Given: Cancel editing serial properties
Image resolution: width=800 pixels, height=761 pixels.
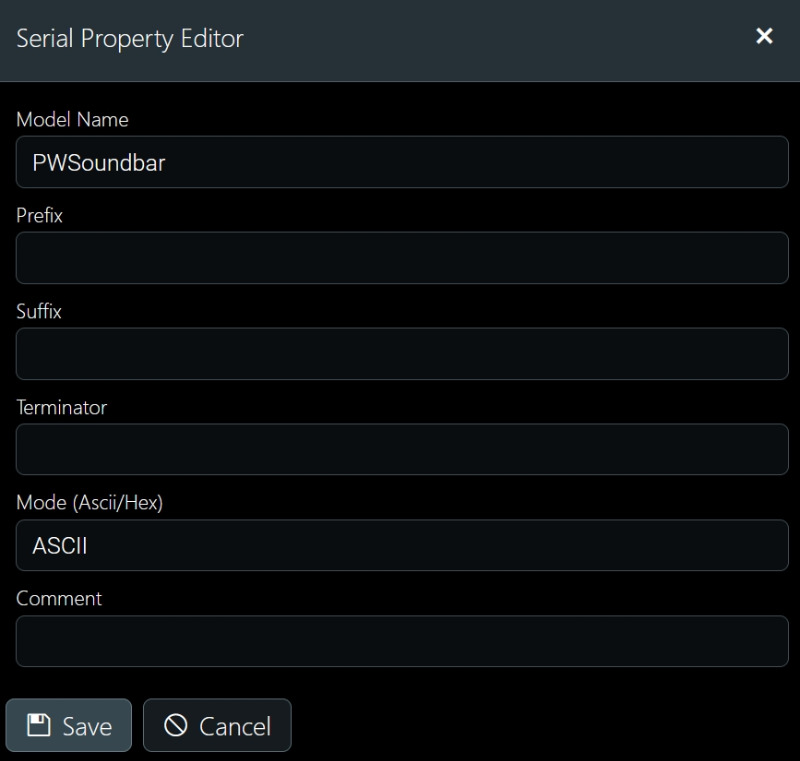Looking at the screenshot, I should pos(217,725).
